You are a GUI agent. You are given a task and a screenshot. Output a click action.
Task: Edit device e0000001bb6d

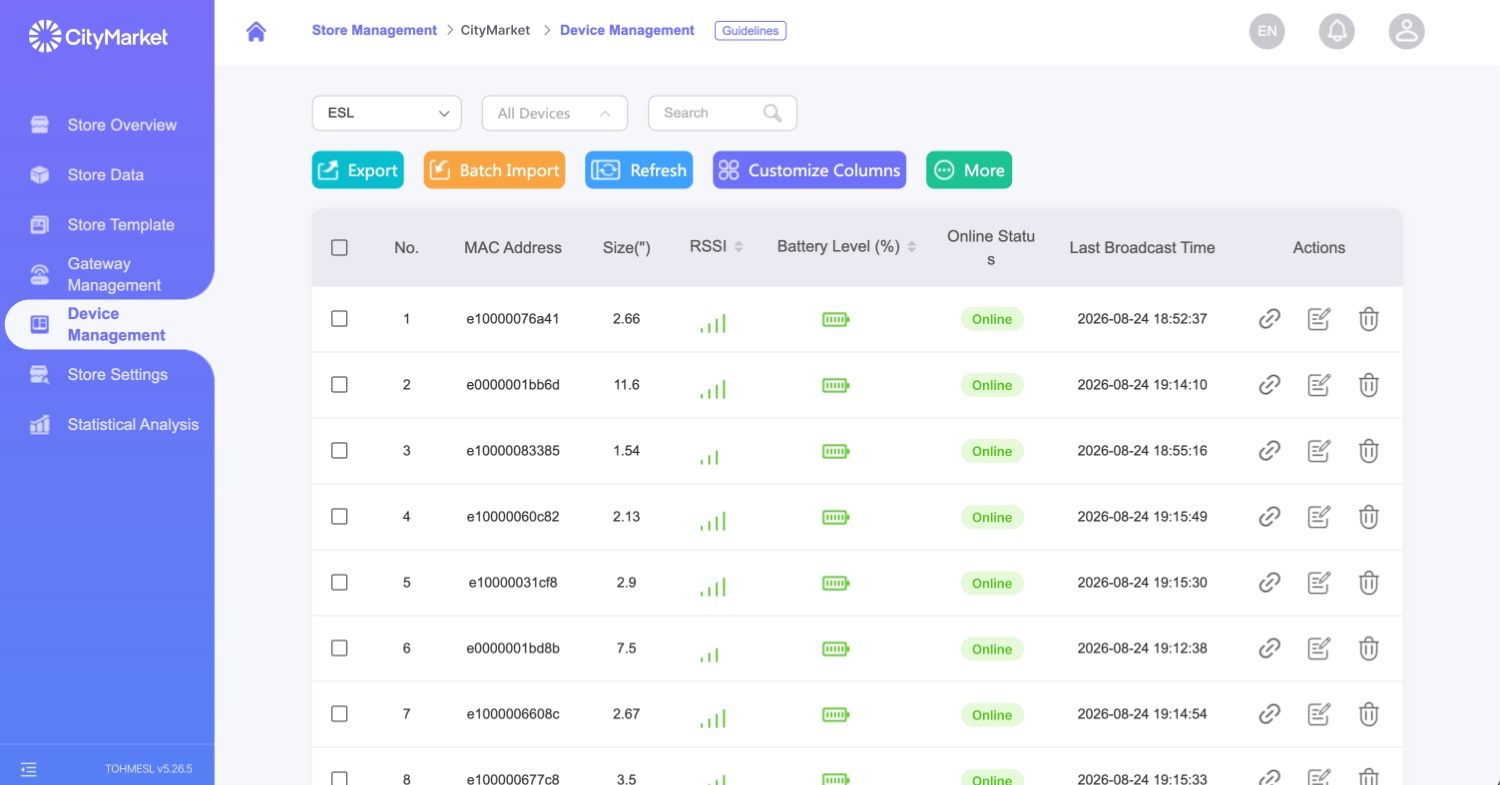pos(1319,385)
